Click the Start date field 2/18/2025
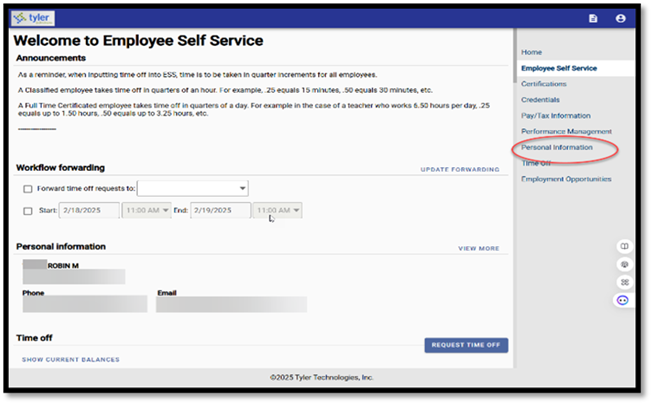This screenshot has height=404, width=652. (x=89, y=210)
